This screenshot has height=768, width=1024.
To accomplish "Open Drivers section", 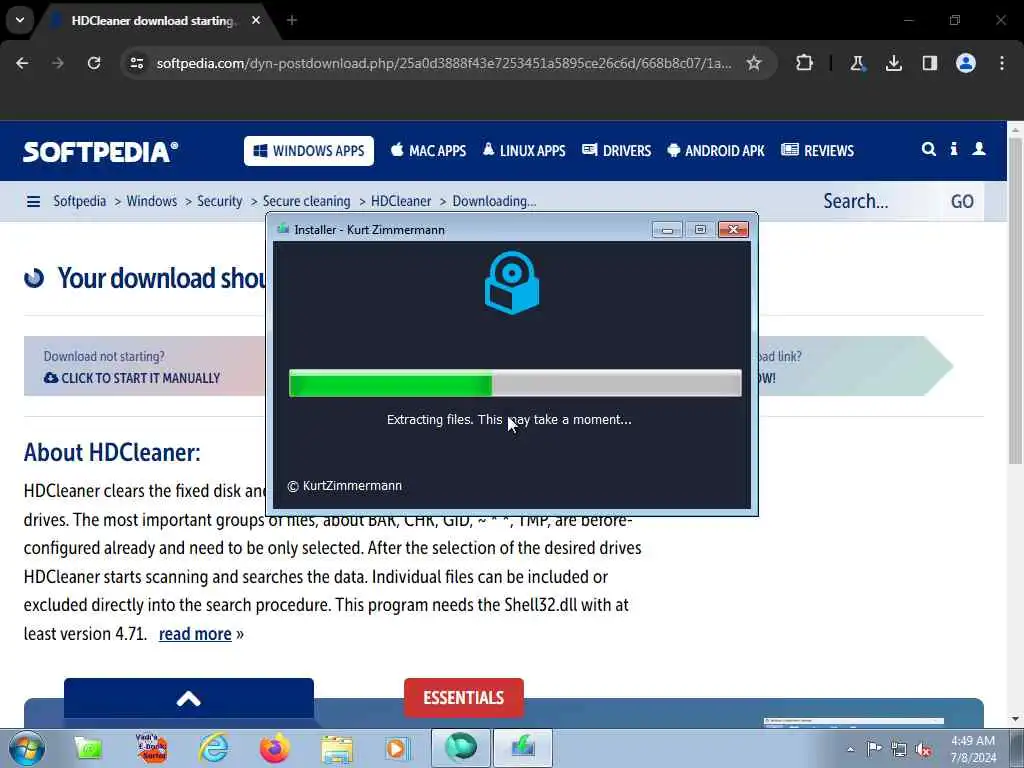I will (616, 151).
